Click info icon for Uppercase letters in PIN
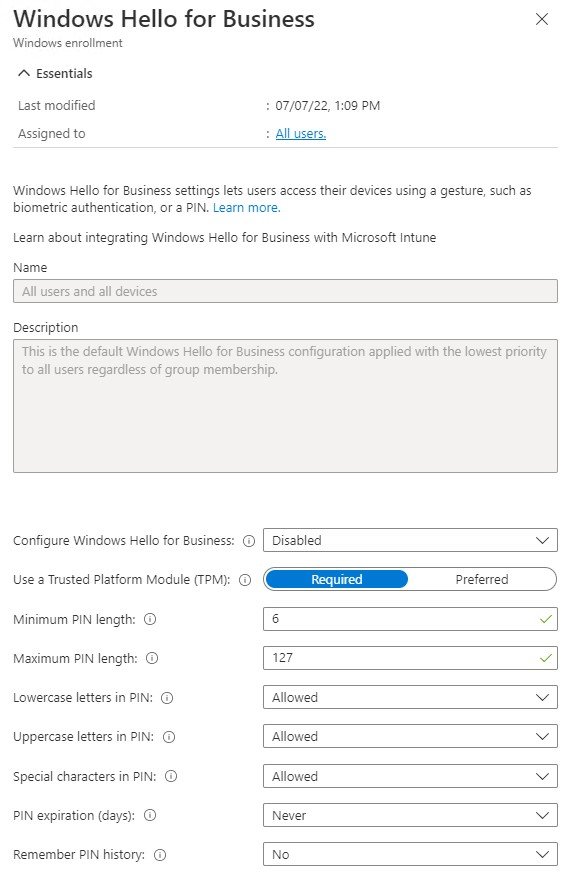The width and height of the screenshot is (579, 875). 168,737
